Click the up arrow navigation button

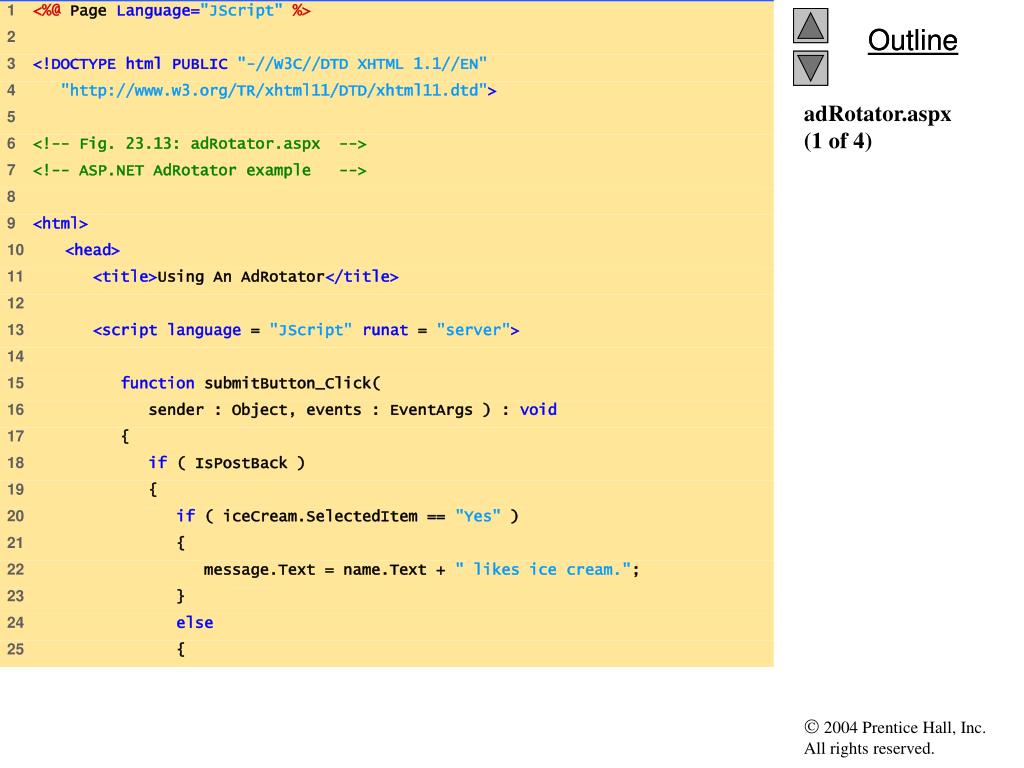tap(810, 25)
